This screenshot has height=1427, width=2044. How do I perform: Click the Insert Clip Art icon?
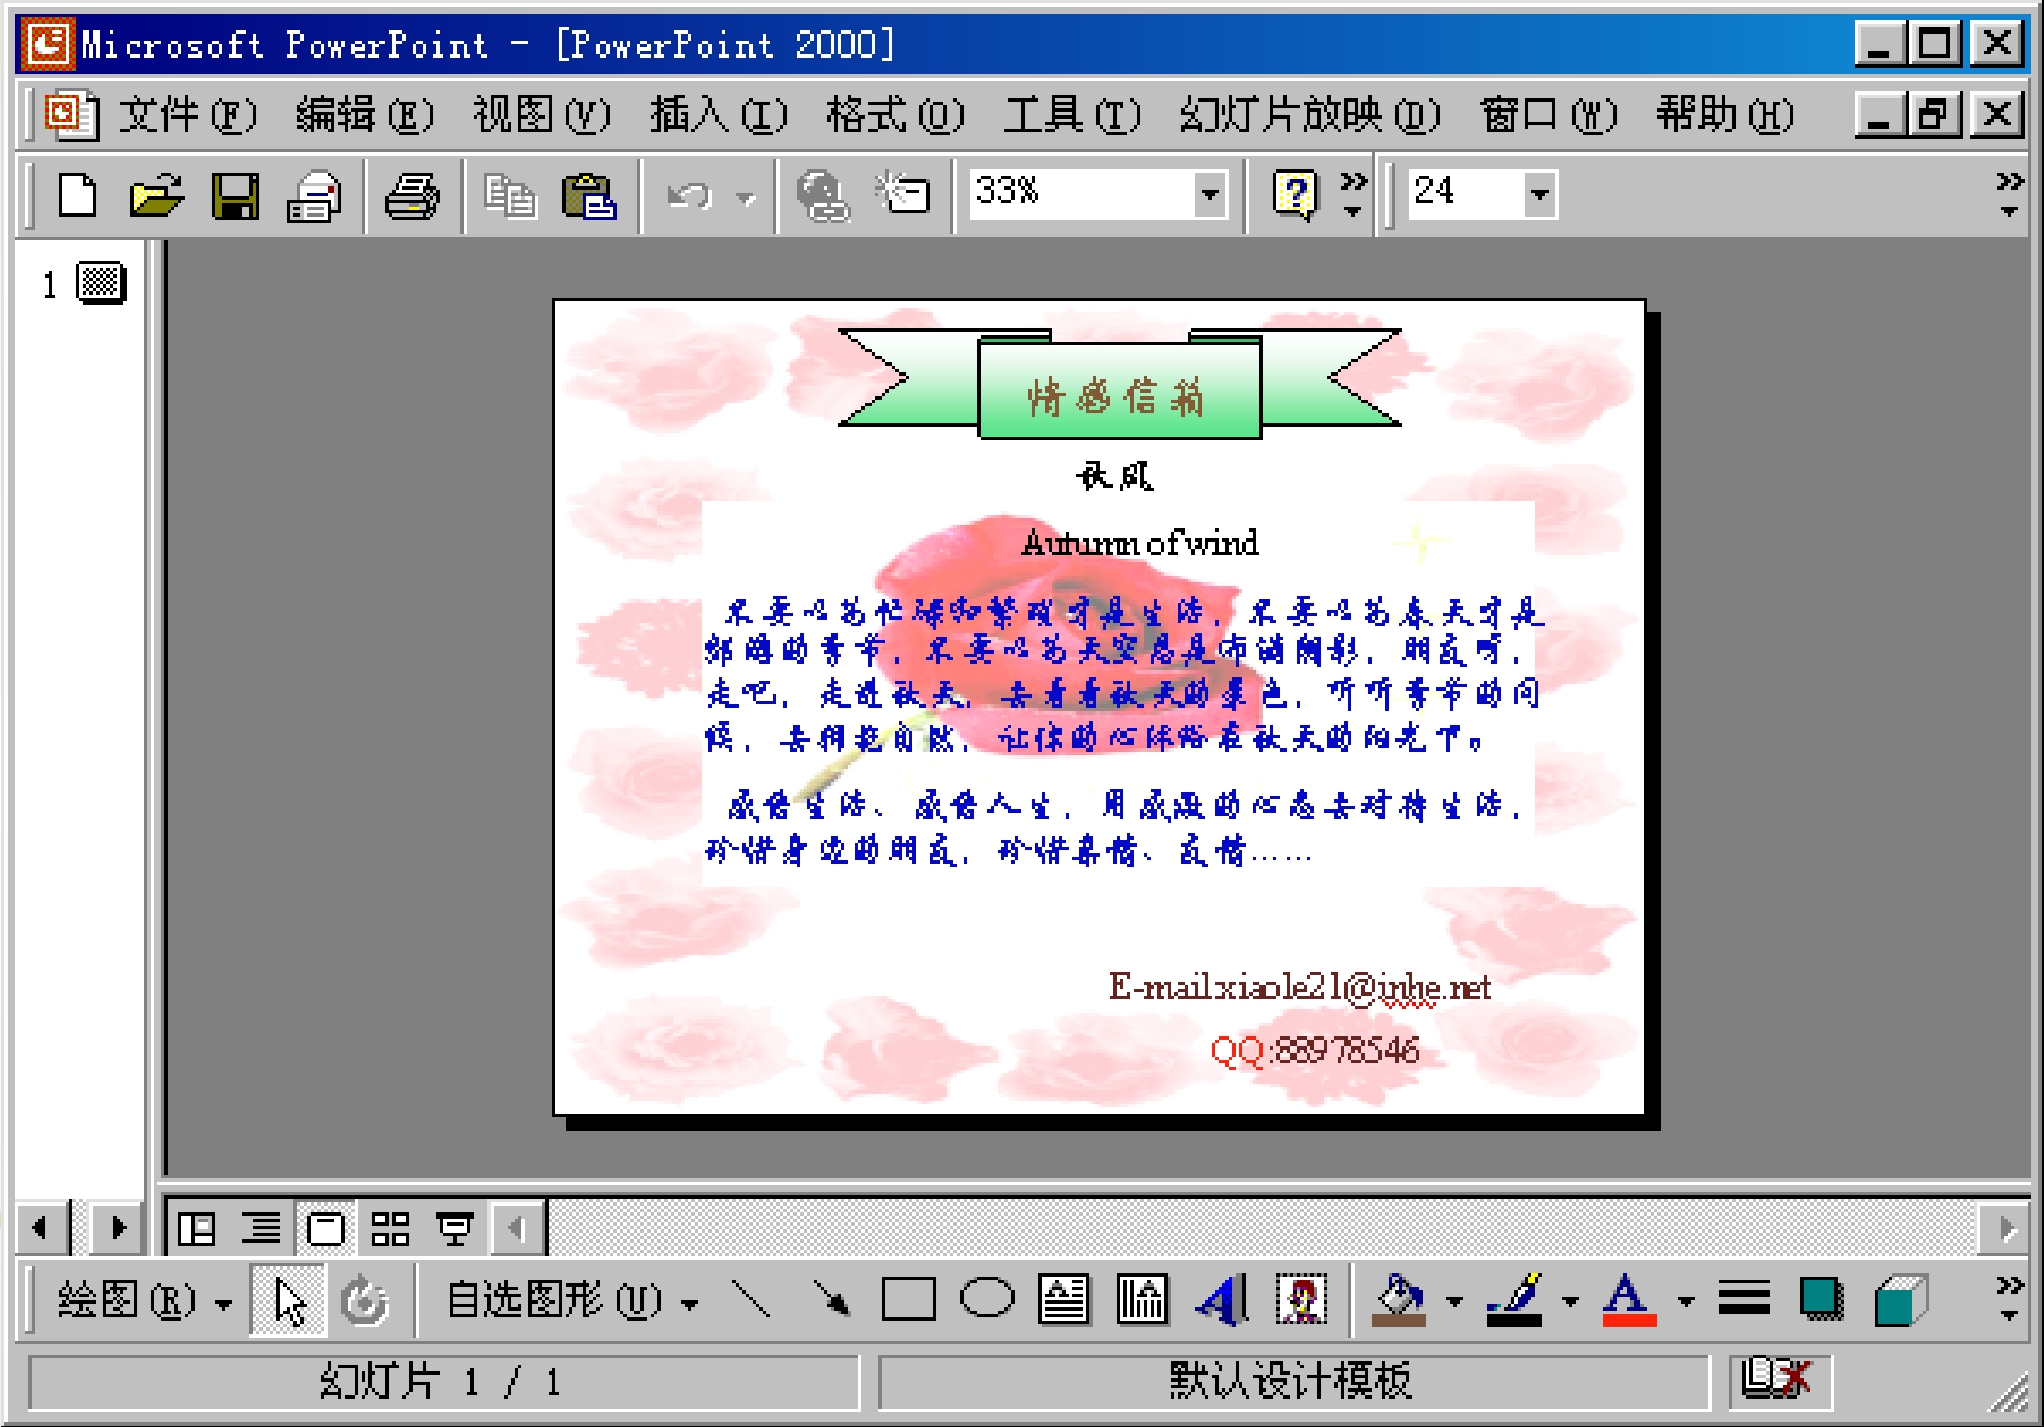tap(1301, 1300)
